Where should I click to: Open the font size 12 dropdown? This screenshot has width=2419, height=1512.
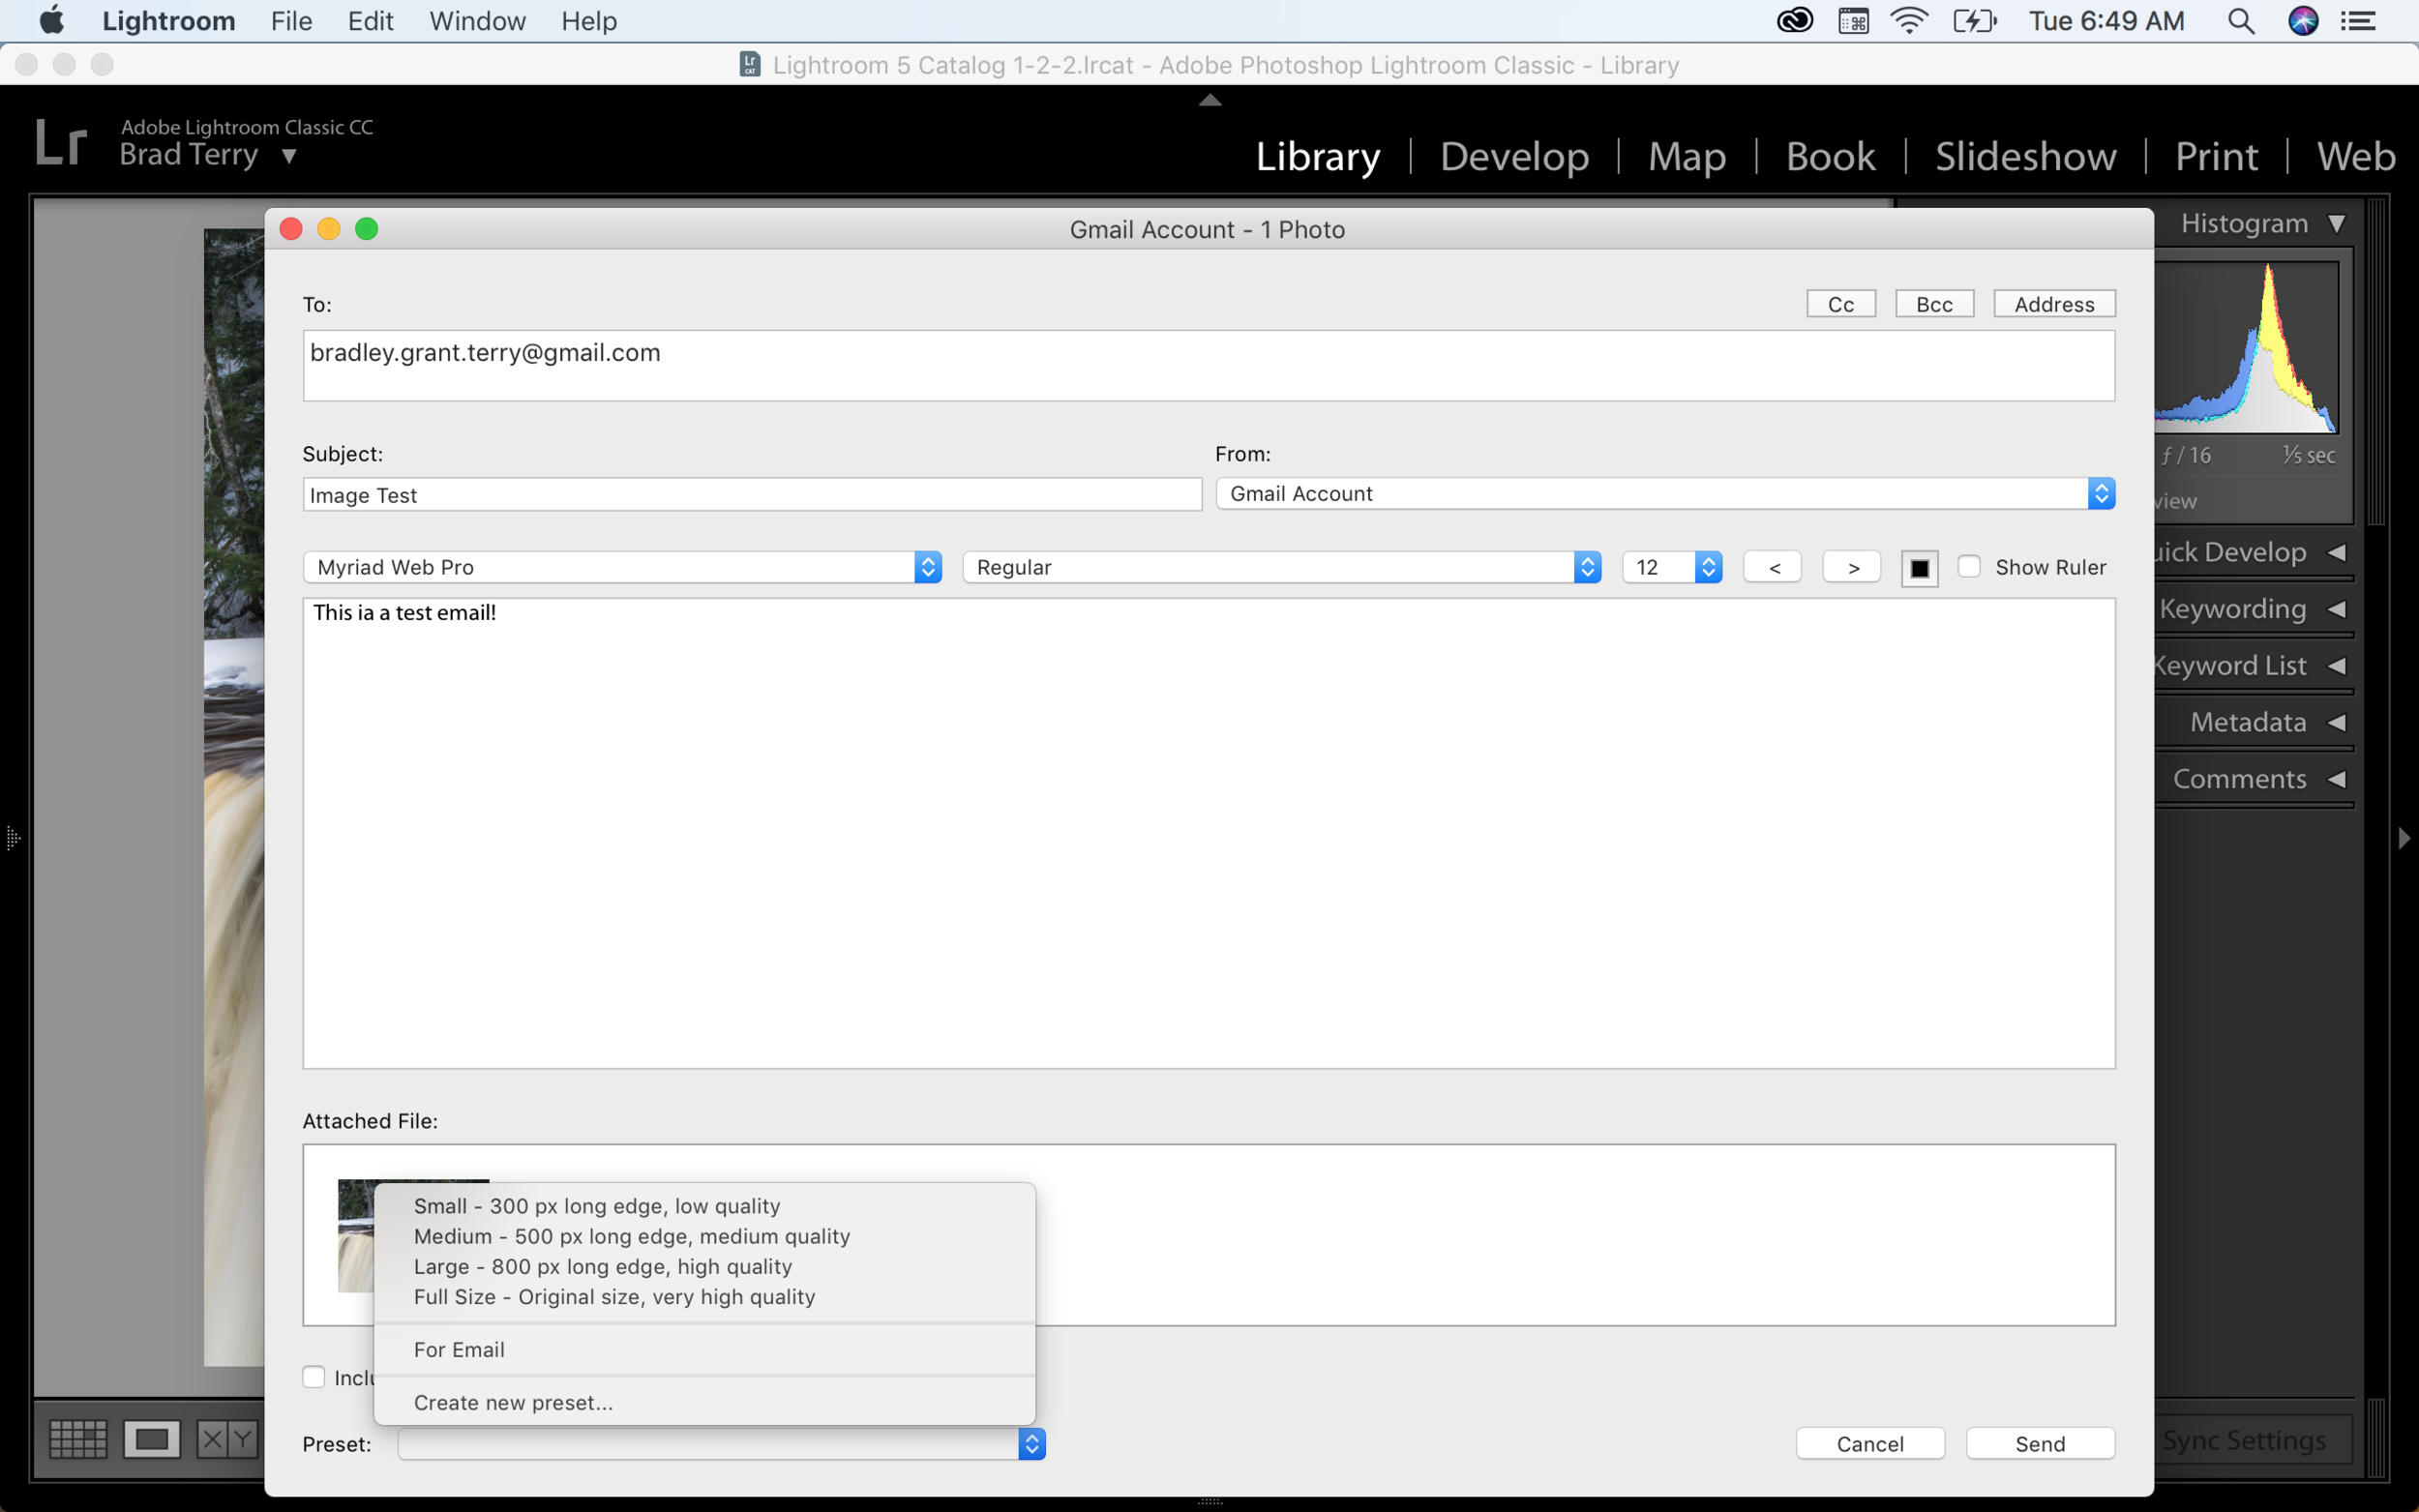1672,567
